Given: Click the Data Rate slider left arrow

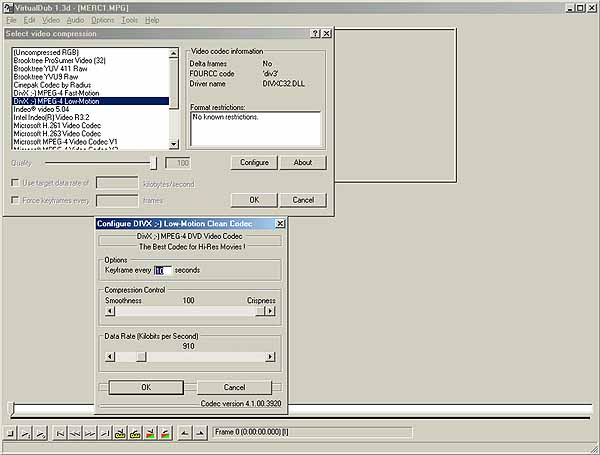Looking at the screenshot, I should (x=110, y=357).
